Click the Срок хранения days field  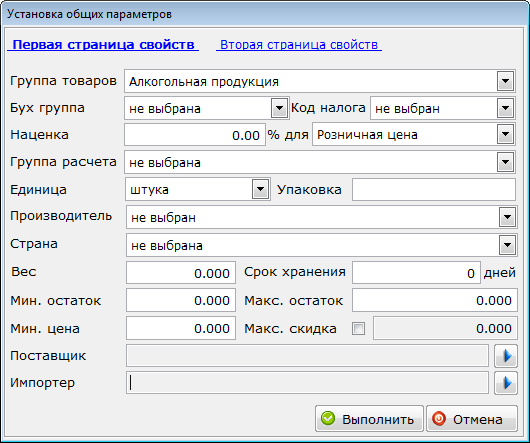[416, 273]
